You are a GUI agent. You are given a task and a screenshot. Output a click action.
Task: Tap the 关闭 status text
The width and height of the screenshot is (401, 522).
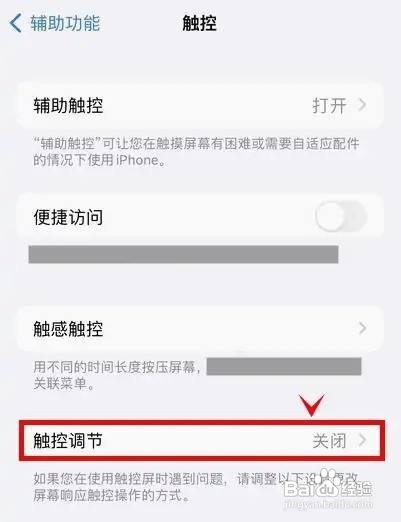pos(329,441)
